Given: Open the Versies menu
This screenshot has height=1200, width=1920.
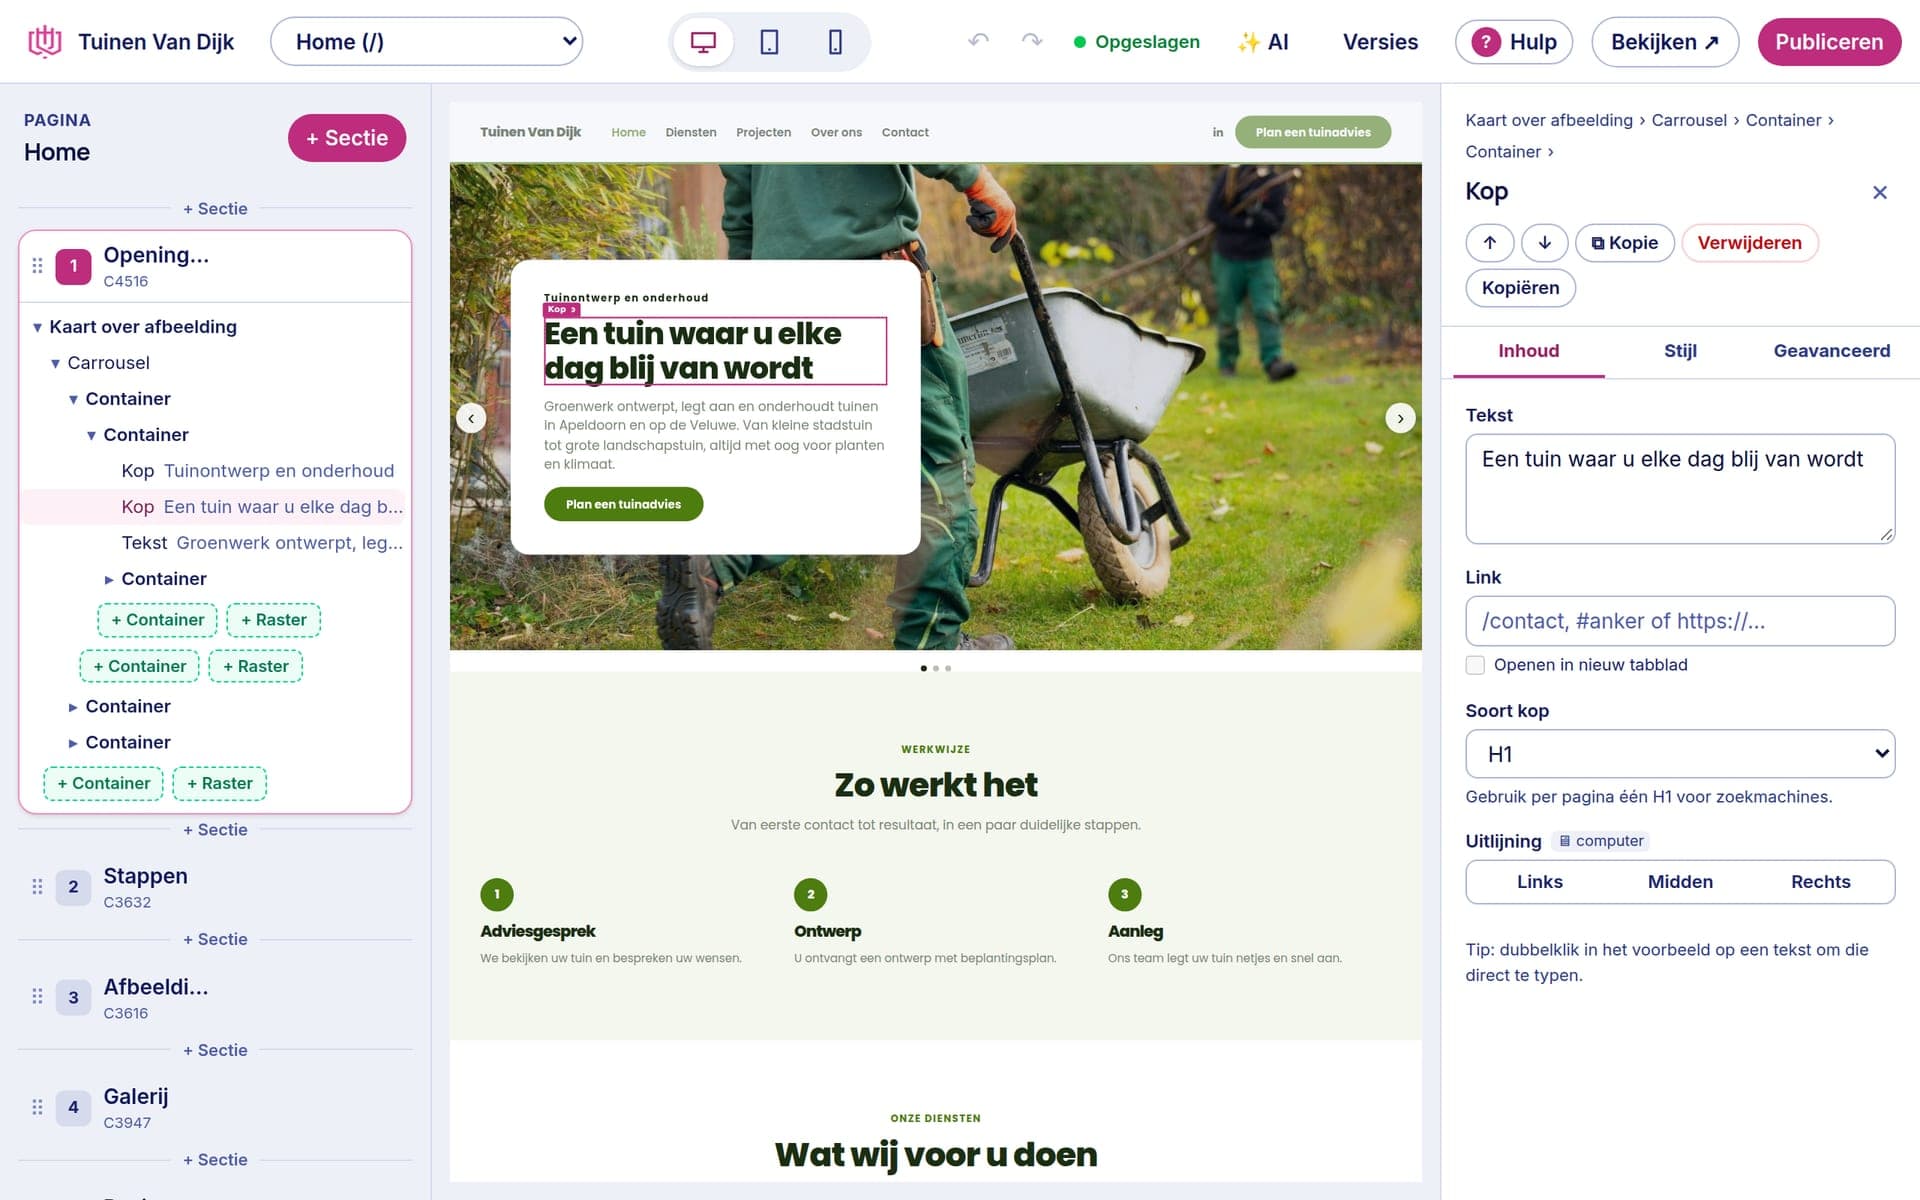Looking at the screenshot, I should coord(1380,42).
